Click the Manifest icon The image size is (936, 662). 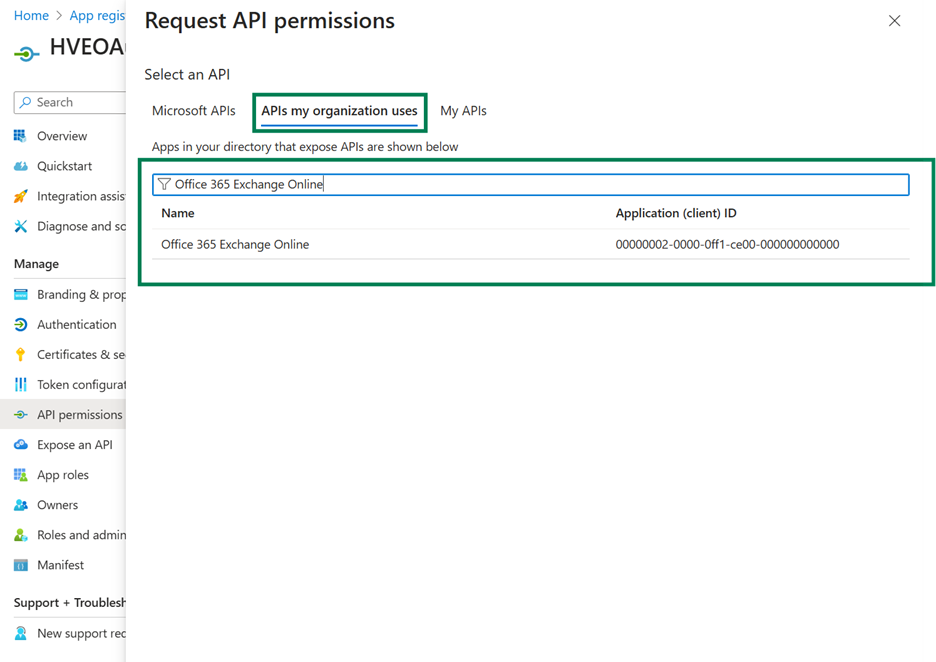tap(20, 565)
